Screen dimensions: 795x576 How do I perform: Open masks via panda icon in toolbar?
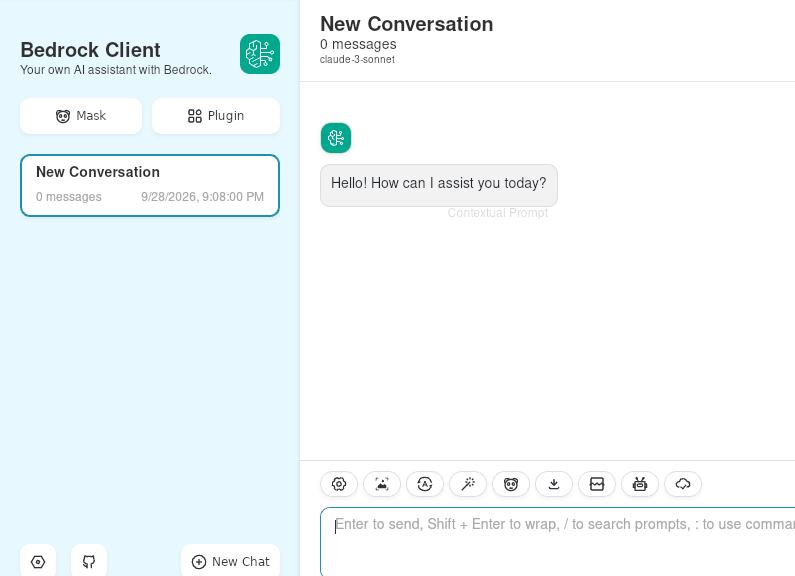(511, 484)
